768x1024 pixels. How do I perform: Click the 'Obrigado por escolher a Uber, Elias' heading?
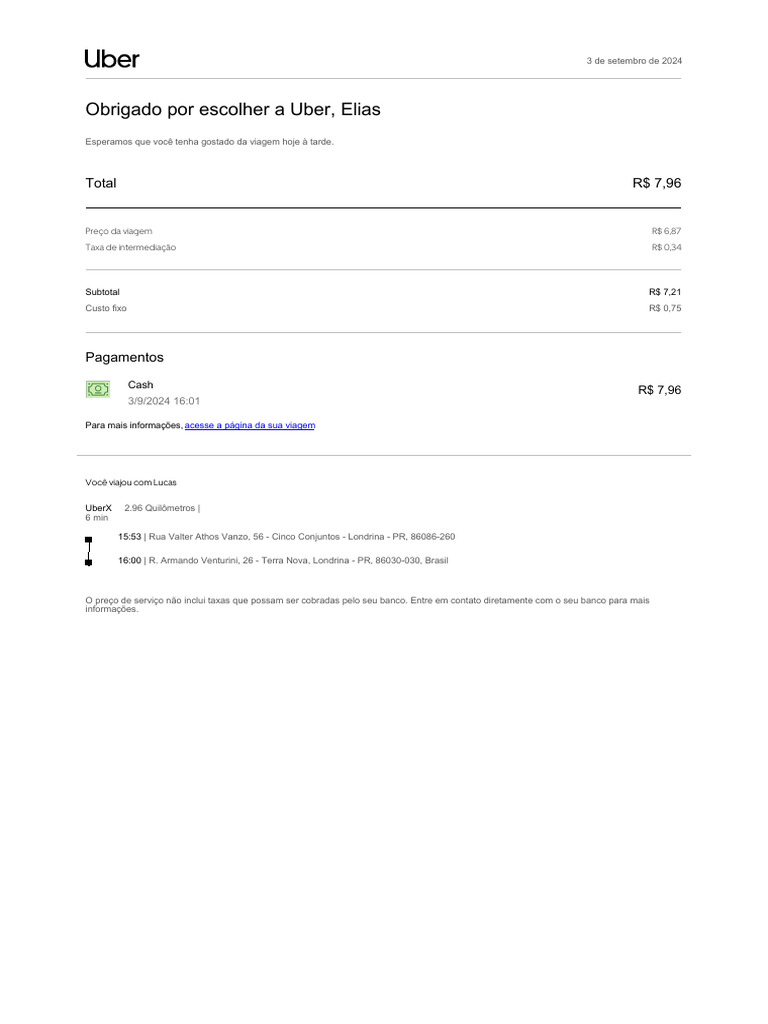coord(233,109)
